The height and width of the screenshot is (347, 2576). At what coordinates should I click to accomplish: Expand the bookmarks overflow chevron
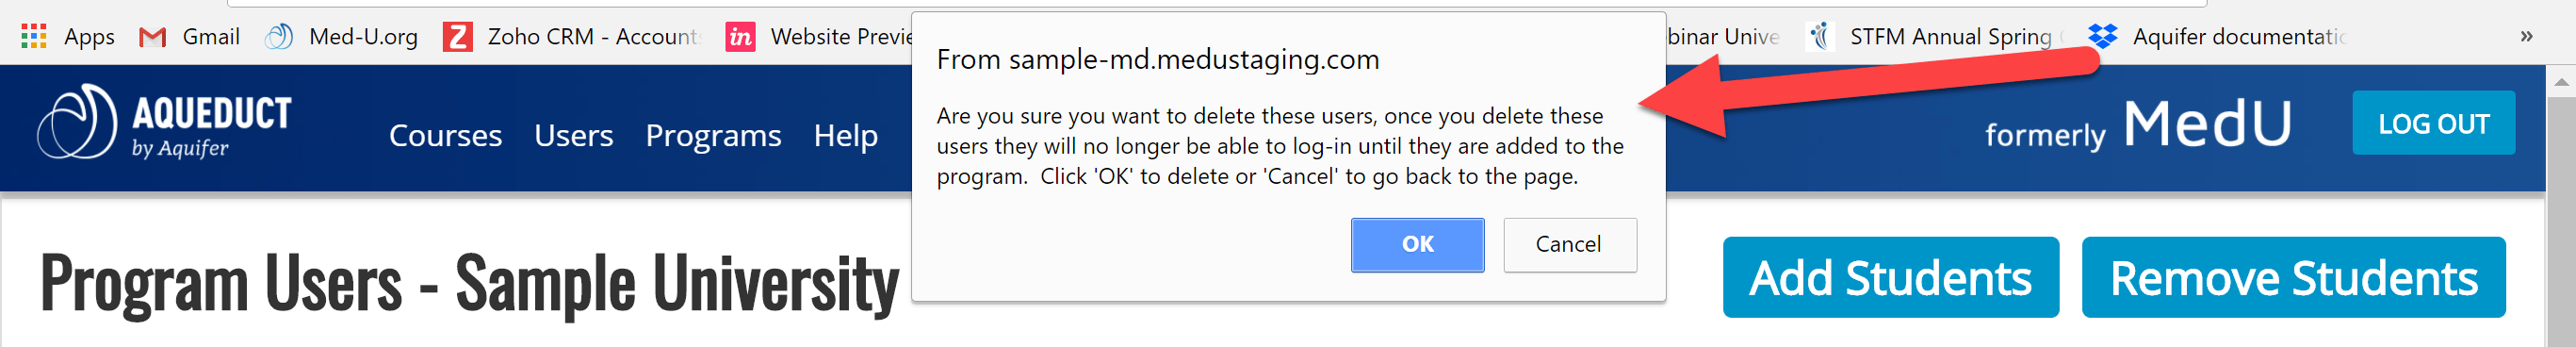[x=2527, y=37]
